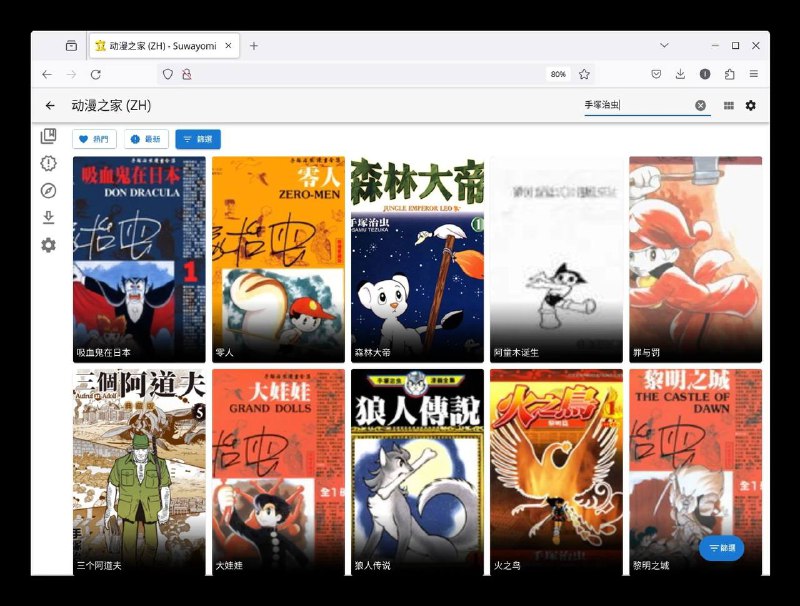Viewport: 800px width, 606px height.
Task: Bookmark this page with the star toggle
Action: pyautogui.click(x=584, y=74)
